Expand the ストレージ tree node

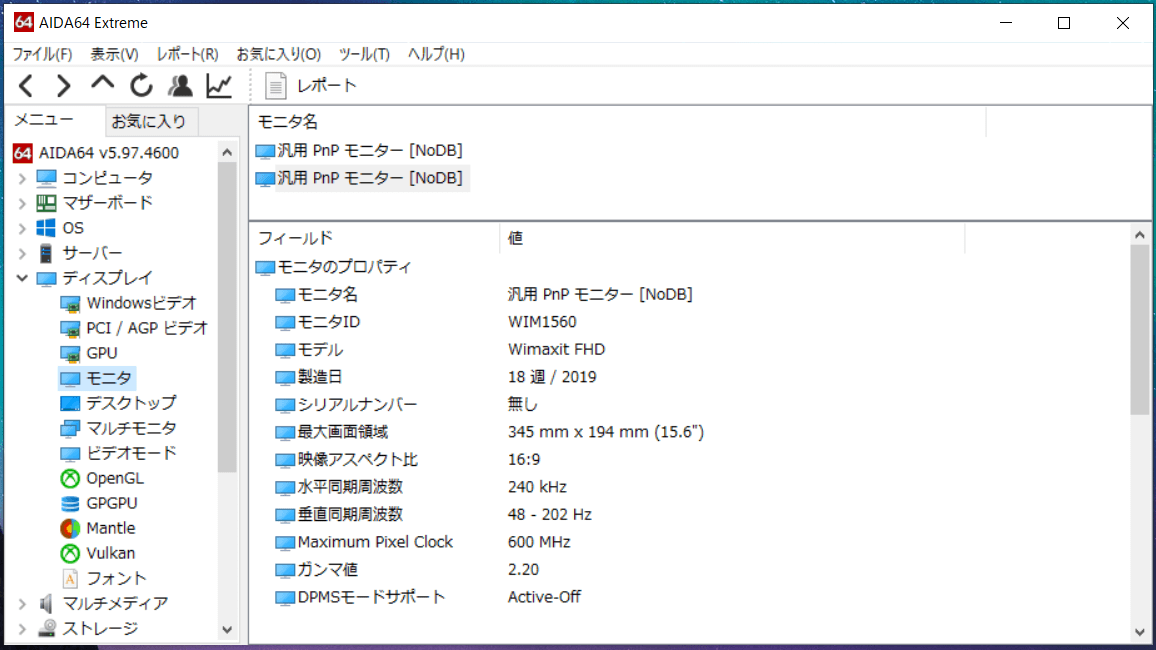pyautogui.click(x=22, y=629)
